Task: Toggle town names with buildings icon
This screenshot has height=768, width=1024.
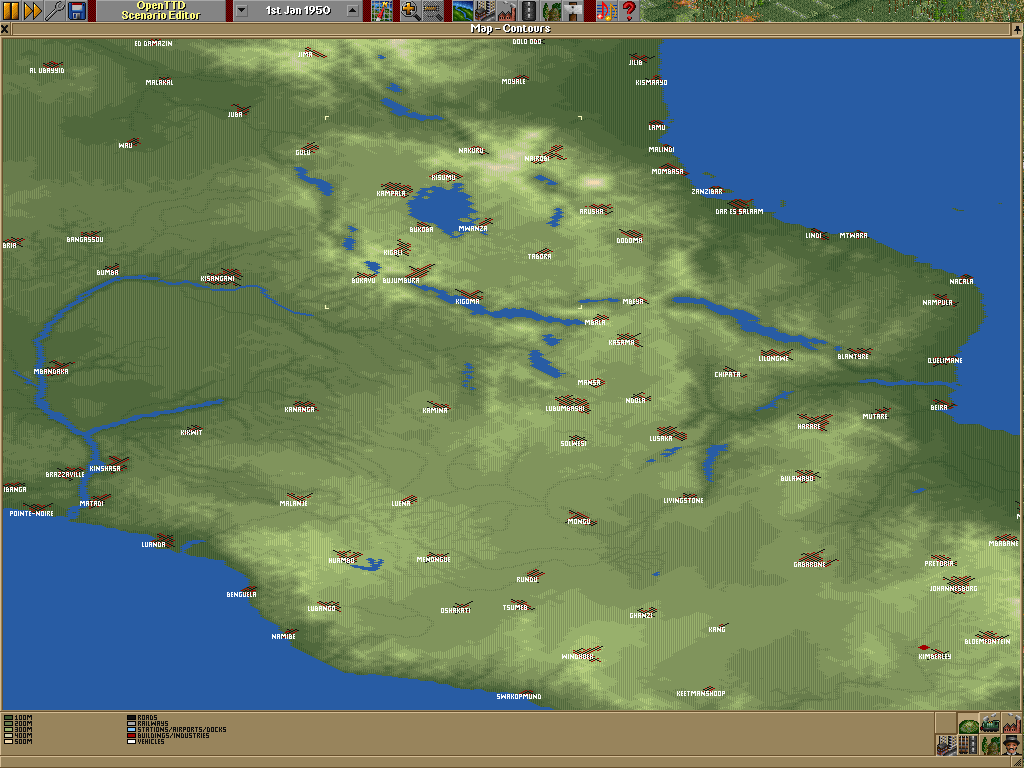Action: (x=946, y=745)
